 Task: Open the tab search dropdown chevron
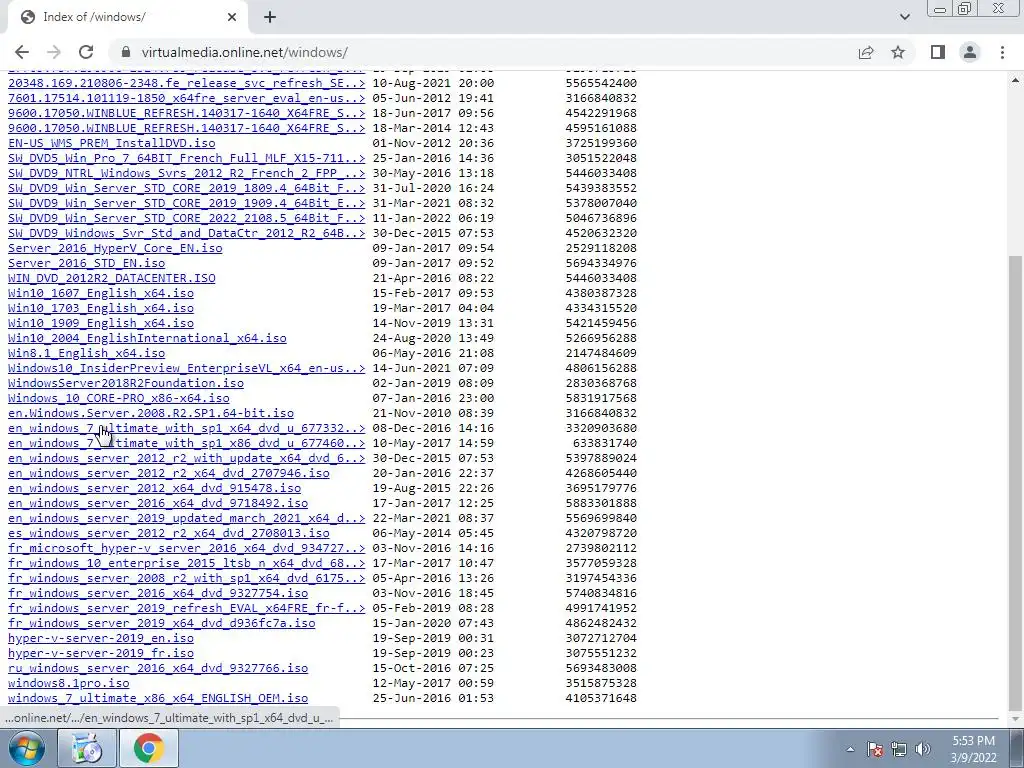pyautogui.click(x=904, y=17)
